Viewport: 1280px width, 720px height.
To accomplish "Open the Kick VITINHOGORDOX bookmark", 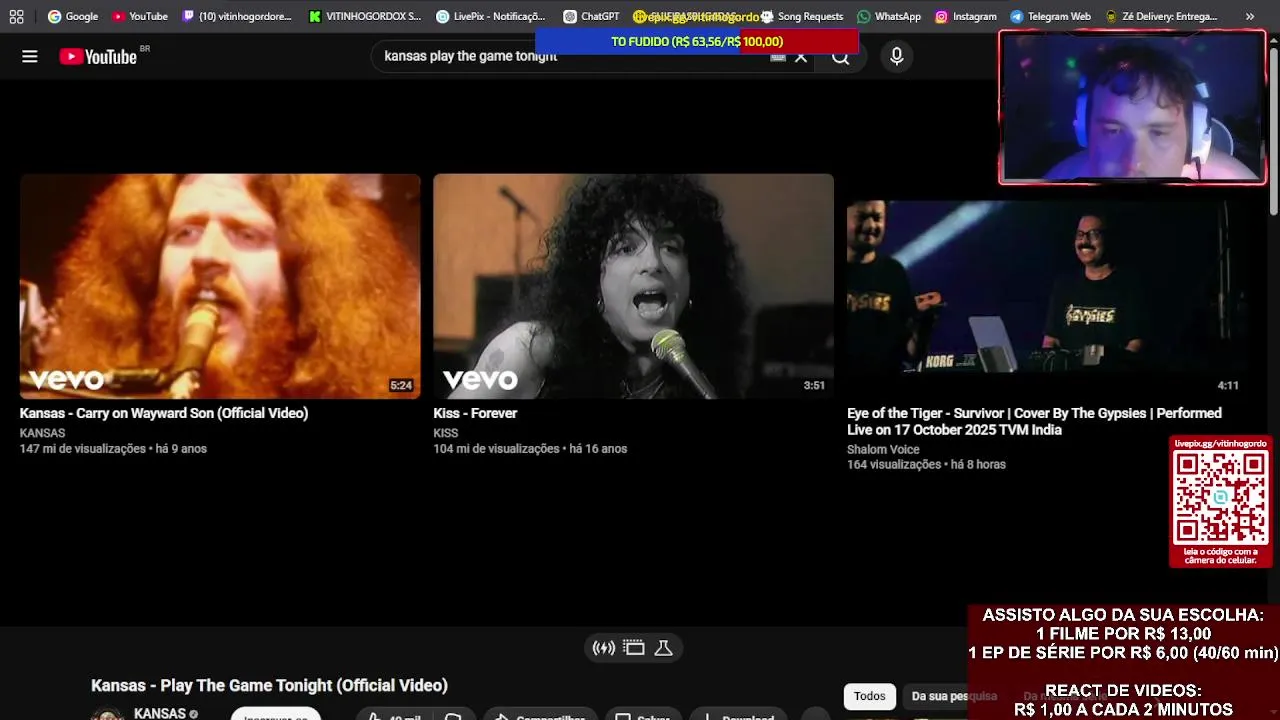I will pos(366,16).
